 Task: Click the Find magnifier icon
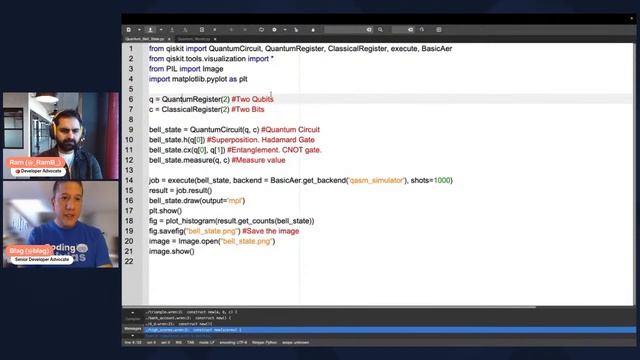(x=380, y=30)
